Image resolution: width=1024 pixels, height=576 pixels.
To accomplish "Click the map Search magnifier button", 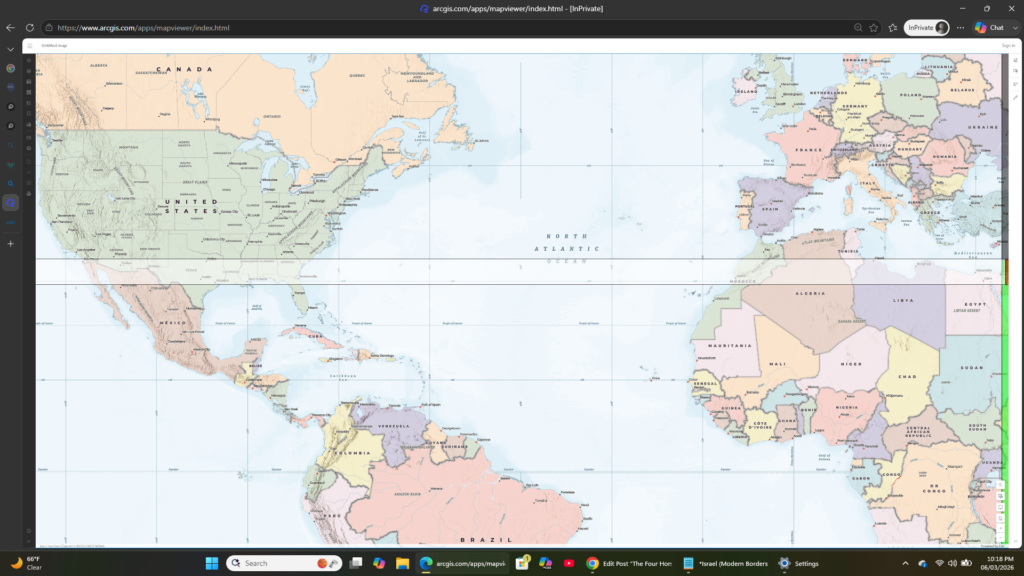I will (1000, 485).
